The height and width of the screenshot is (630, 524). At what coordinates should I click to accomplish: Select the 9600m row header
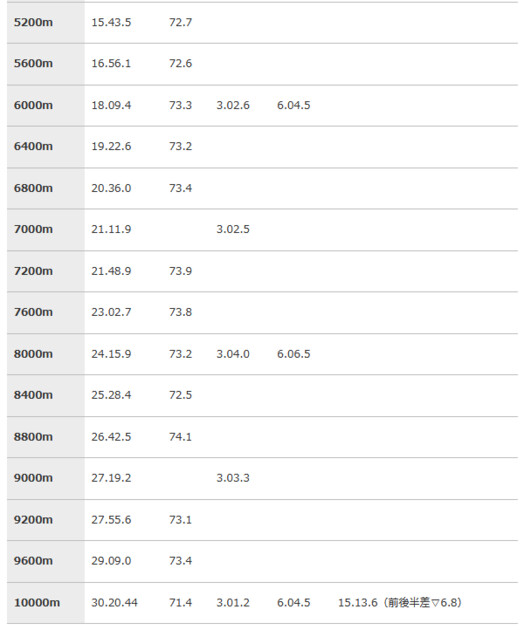[45, 561]
